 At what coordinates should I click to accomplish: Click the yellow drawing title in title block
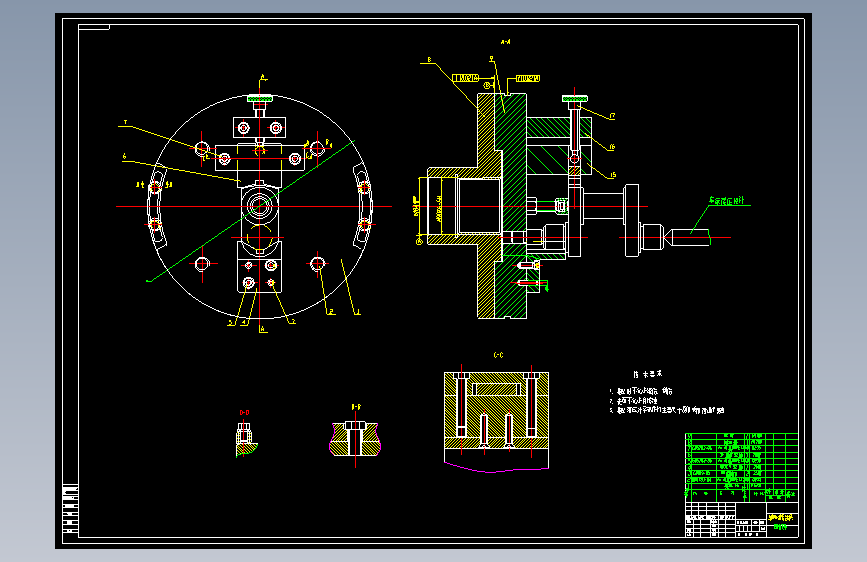[781, 518]
